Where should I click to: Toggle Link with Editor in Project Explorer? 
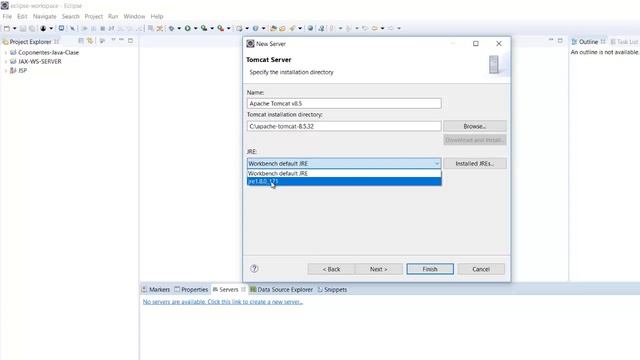90,41
